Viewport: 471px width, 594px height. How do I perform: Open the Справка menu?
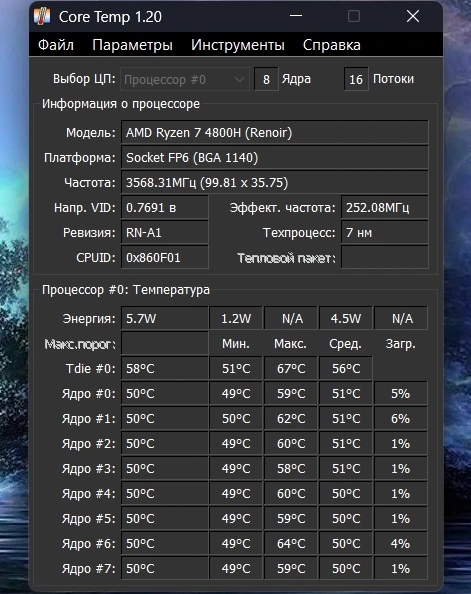coord(332,45)
